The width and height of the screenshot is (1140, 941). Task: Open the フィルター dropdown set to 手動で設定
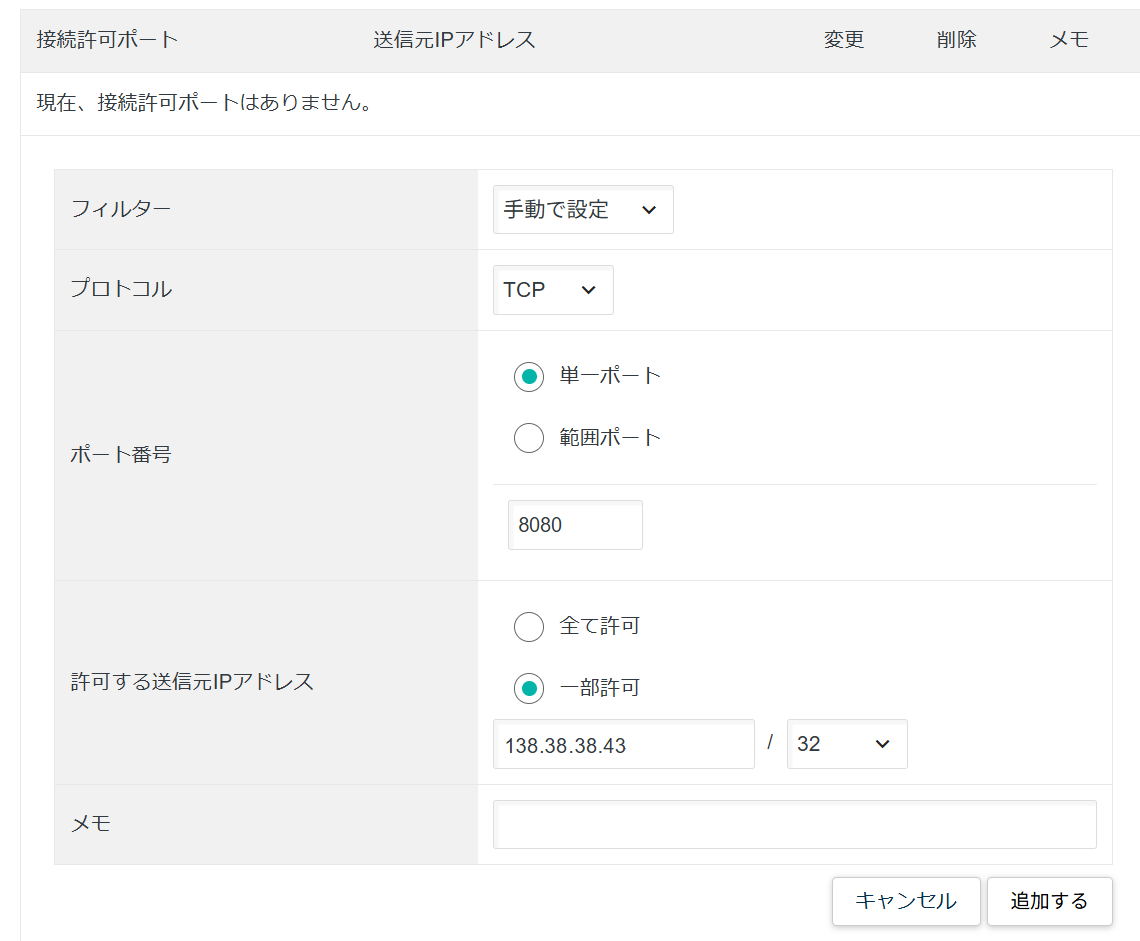(x=582, y=210)
